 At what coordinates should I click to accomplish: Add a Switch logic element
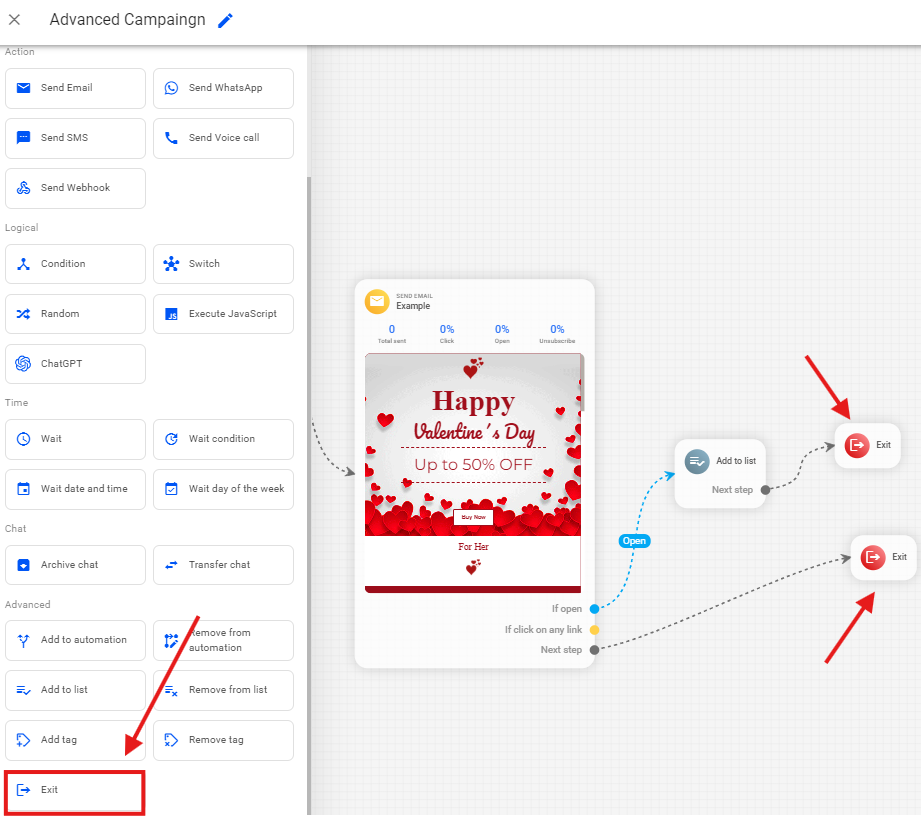coord(223,264)
